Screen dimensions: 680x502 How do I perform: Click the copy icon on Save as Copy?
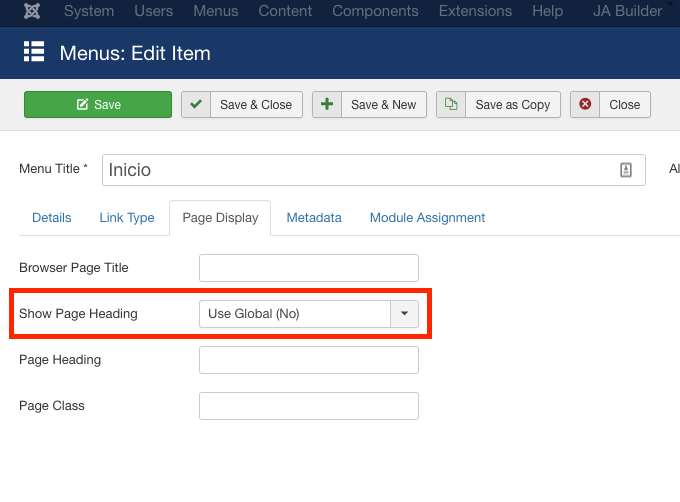tap(451, 105)
